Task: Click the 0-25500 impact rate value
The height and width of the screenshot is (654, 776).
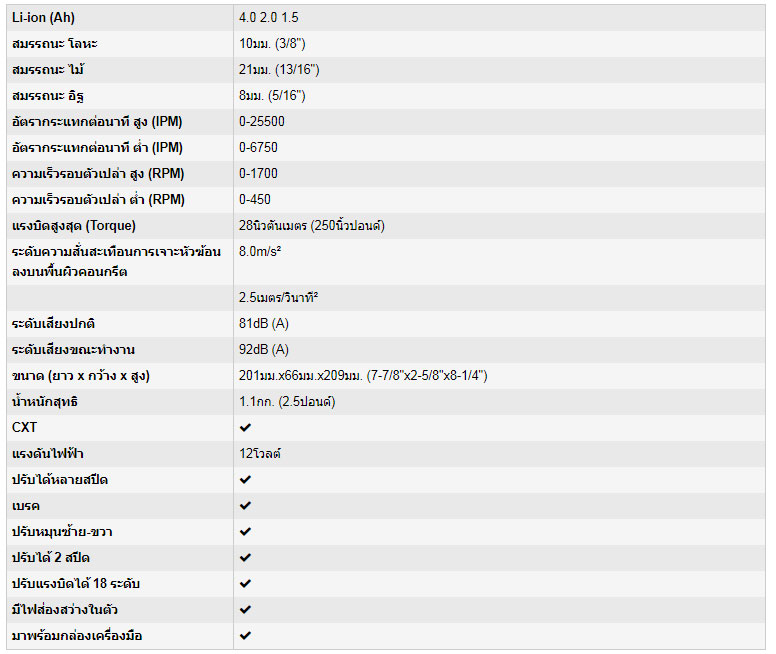Action: point(262,122)
